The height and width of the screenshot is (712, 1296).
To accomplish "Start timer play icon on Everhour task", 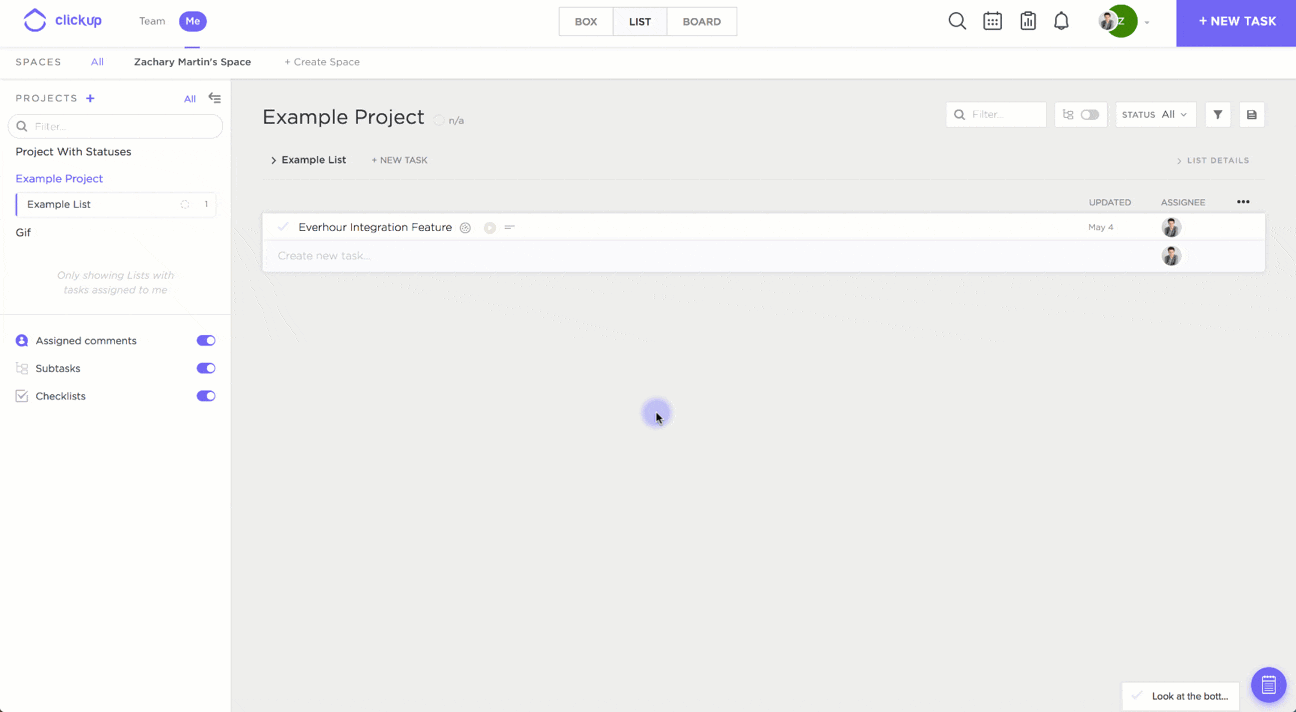I will tap(490, 228).
